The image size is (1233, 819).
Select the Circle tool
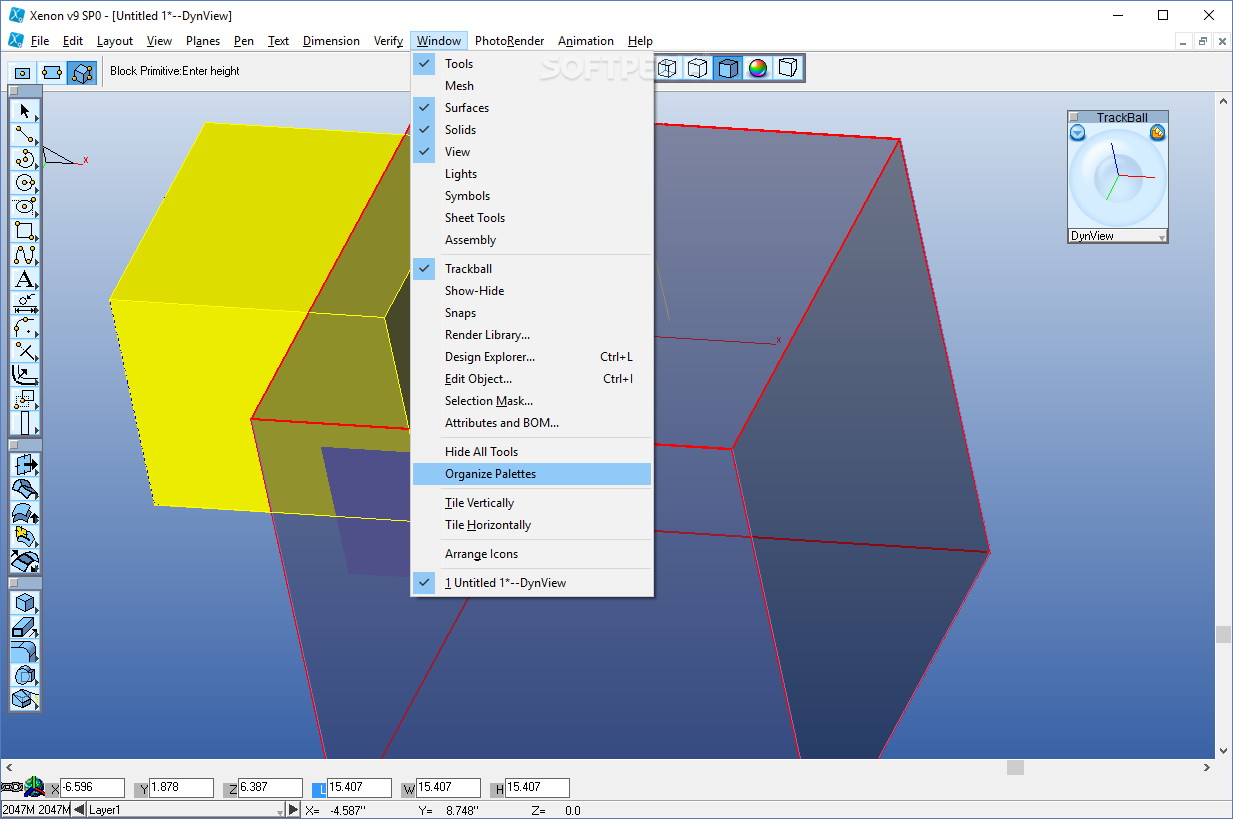[25, 183]
